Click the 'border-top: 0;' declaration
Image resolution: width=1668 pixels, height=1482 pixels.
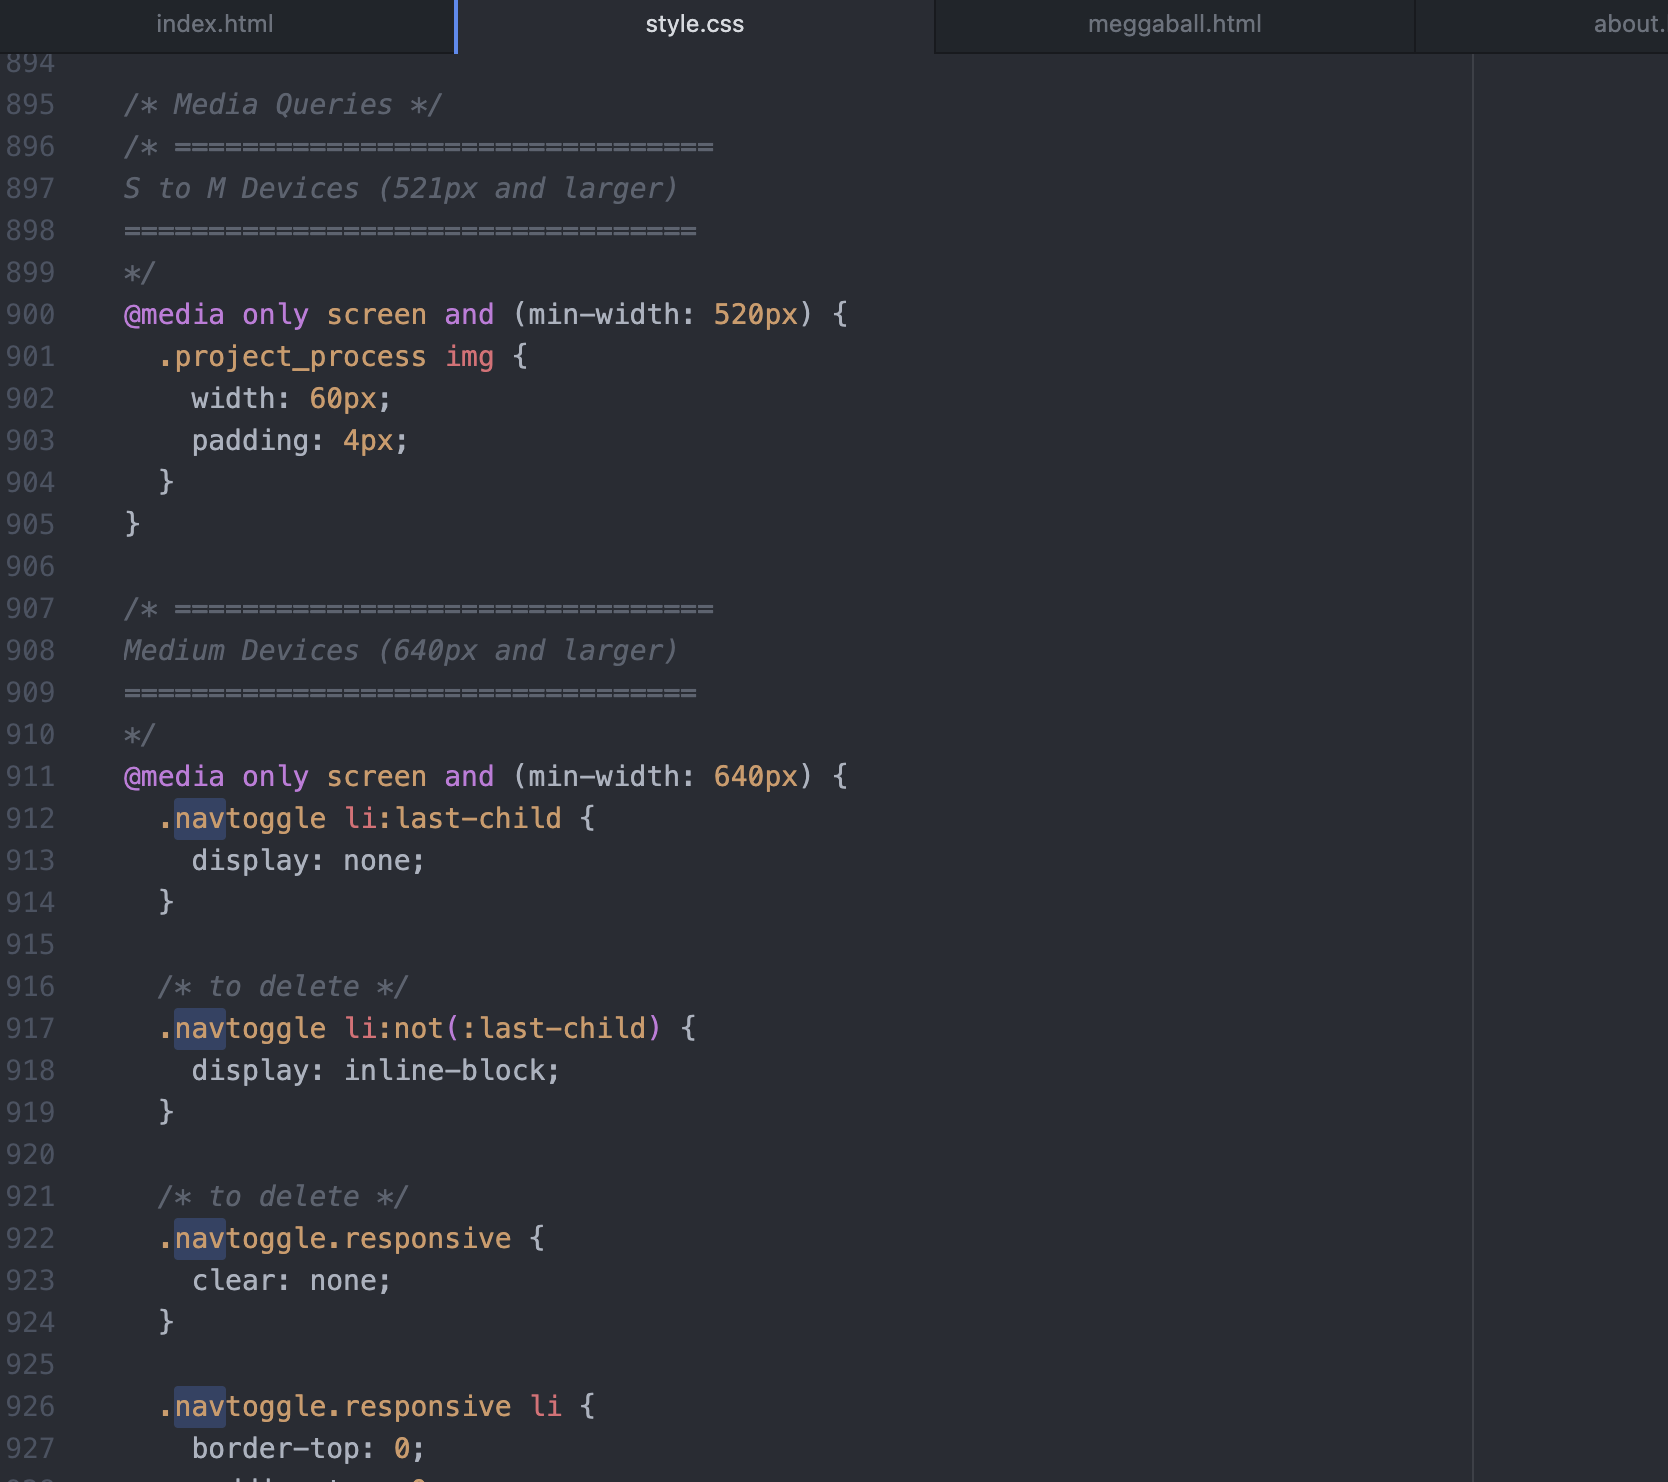[308, 1449]
